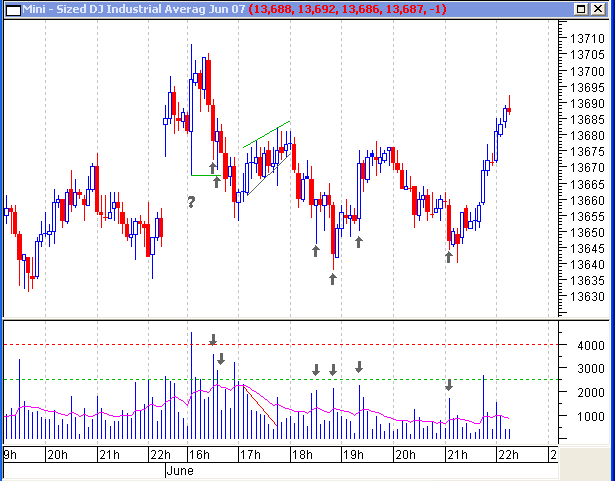Screen dimensions: 615x481
Task: Click the 13630 price axis label
Action: point(587,297)
